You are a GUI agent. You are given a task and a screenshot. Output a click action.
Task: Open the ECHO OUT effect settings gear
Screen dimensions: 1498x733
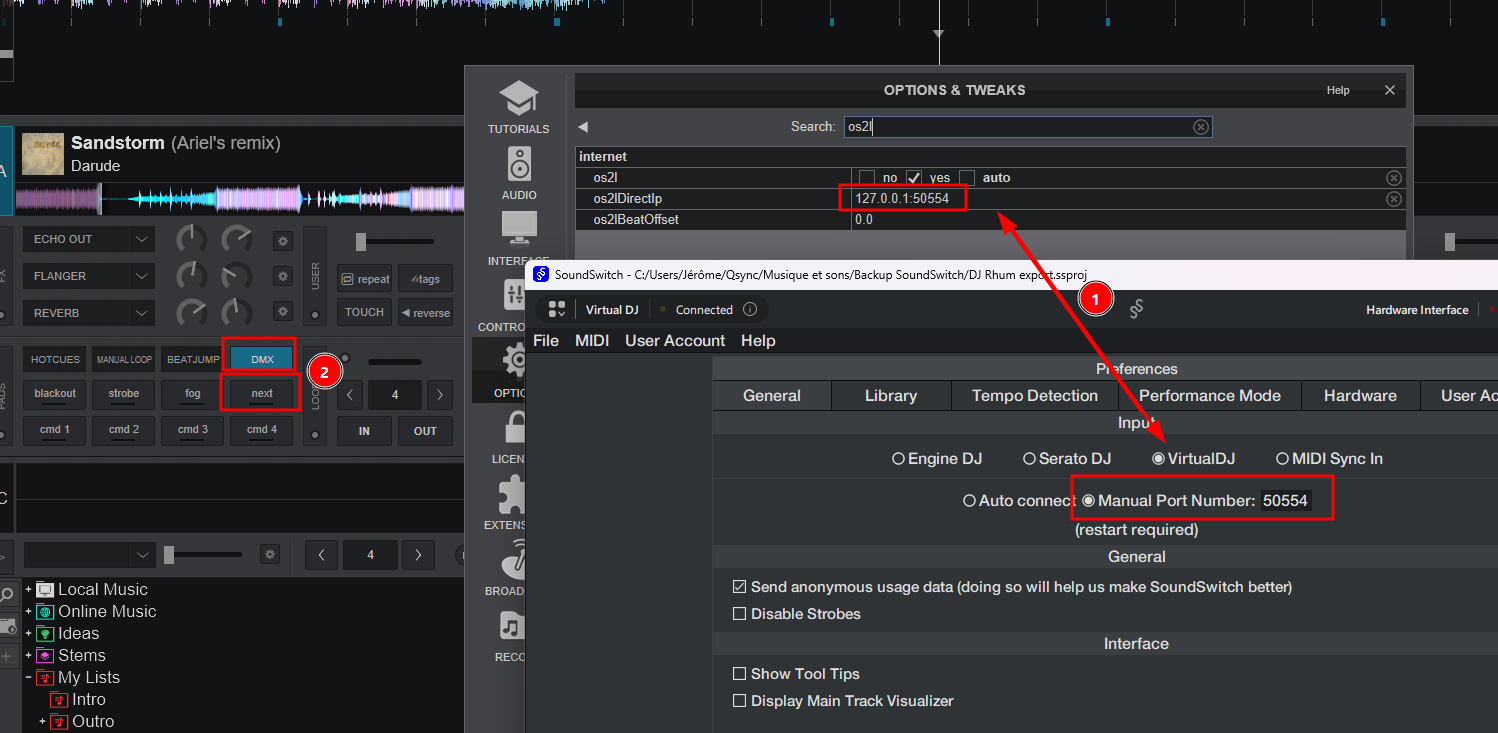pos(283,240)
